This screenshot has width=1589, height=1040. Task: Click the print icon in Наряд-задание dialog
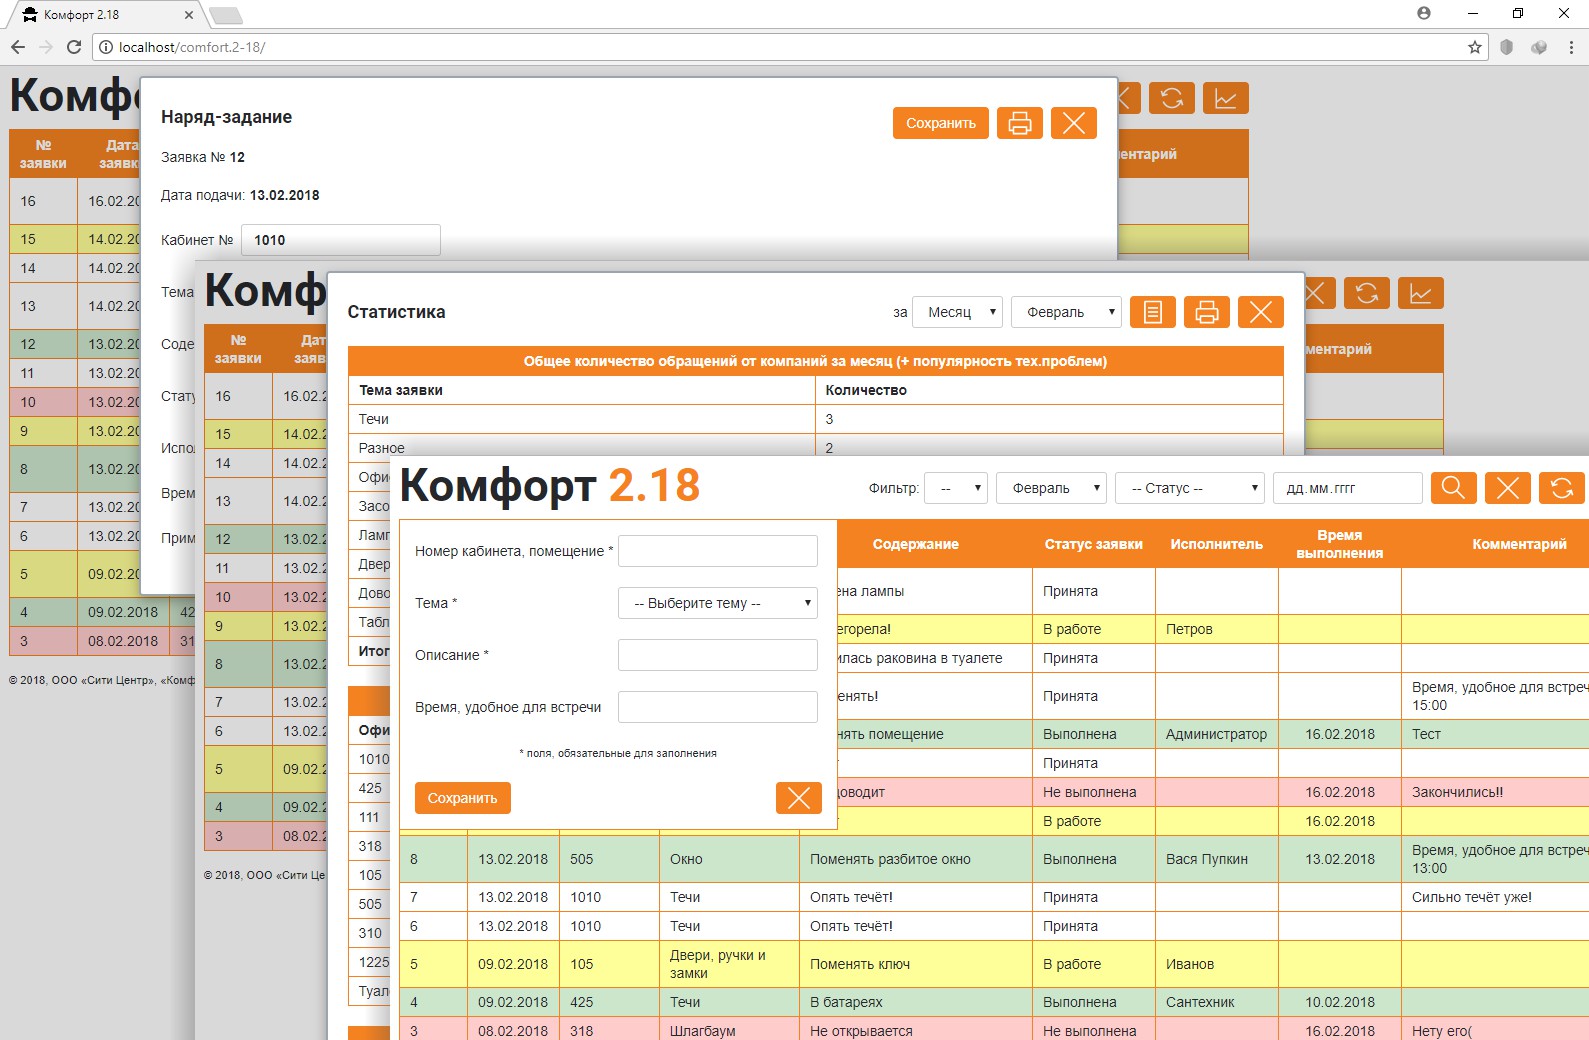tap(1019, 123)
